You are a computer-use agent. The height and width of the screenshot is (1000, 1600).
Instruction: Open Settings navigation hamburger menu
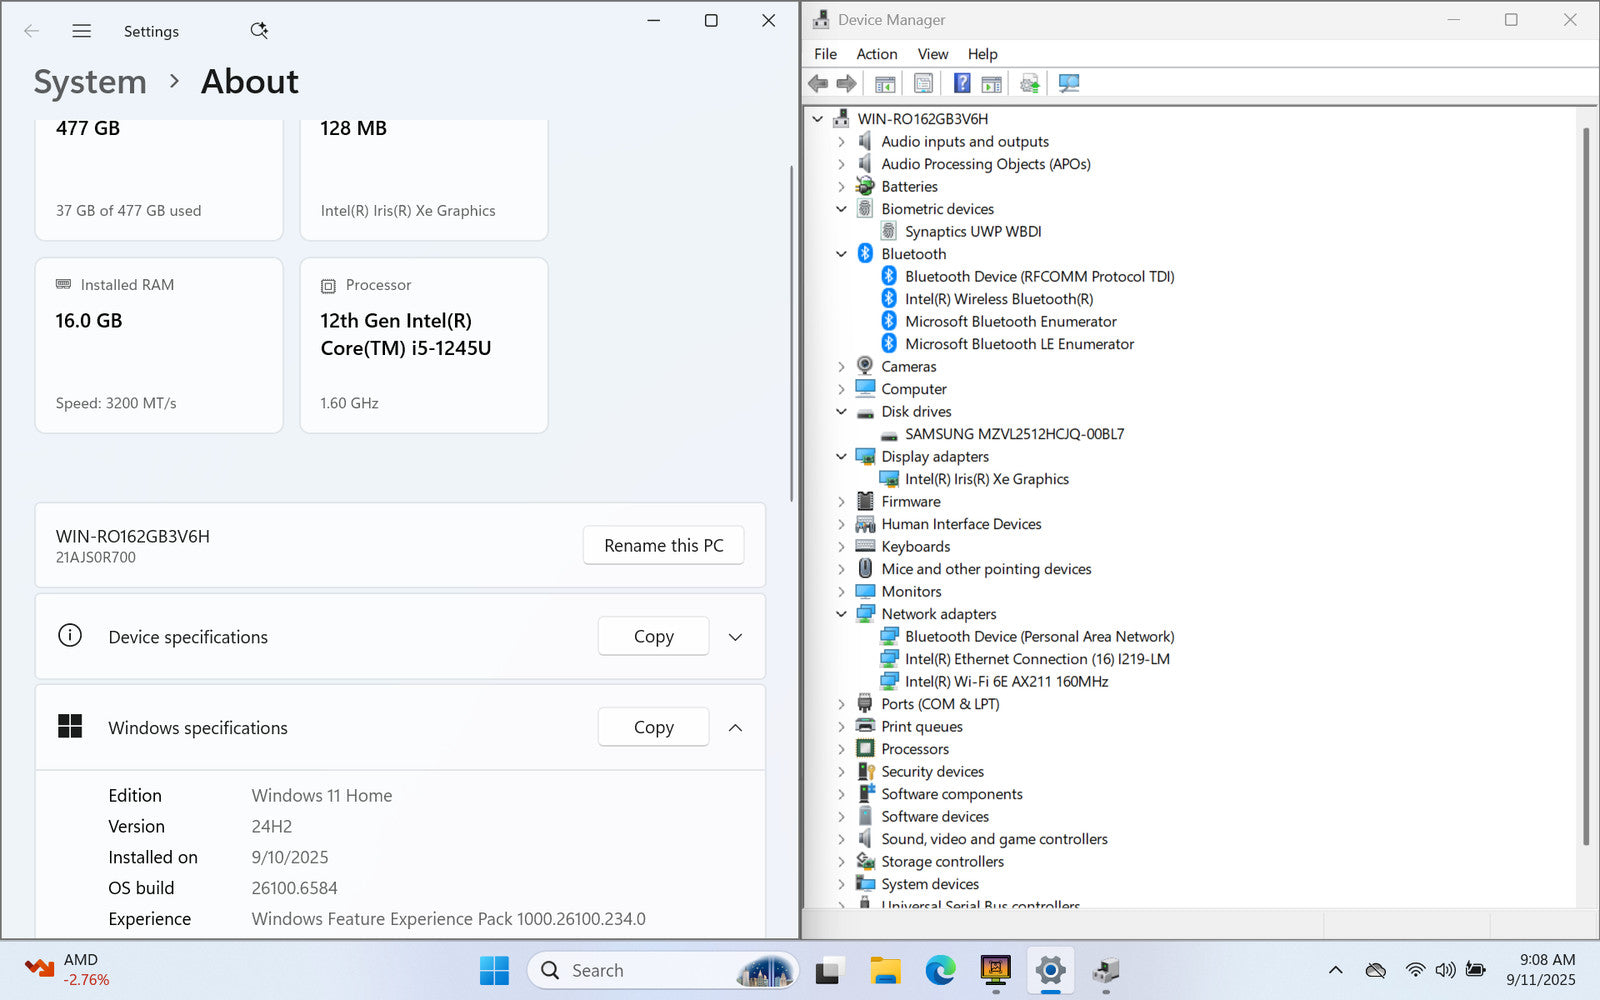(x=82, y=31)
